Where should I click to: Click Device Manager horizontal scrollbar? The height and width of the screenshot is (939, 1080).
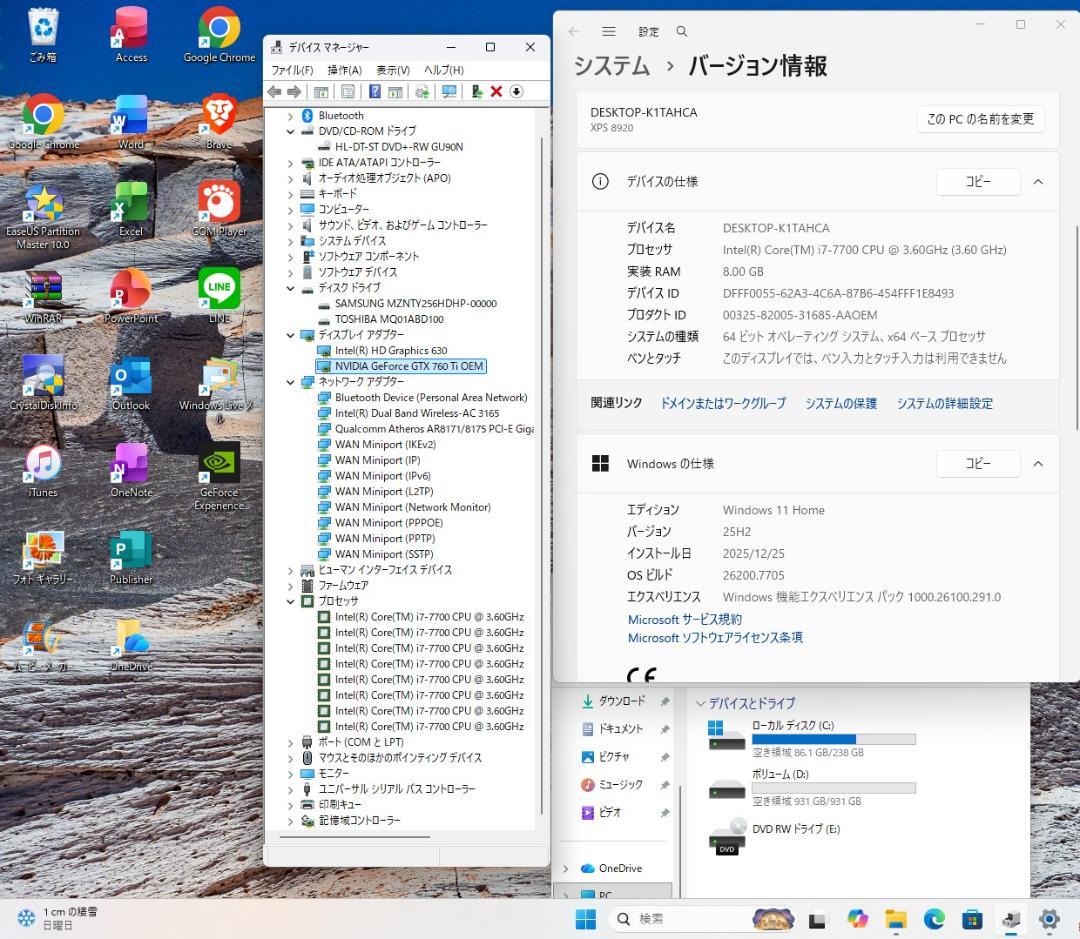[x=355, y=837]
